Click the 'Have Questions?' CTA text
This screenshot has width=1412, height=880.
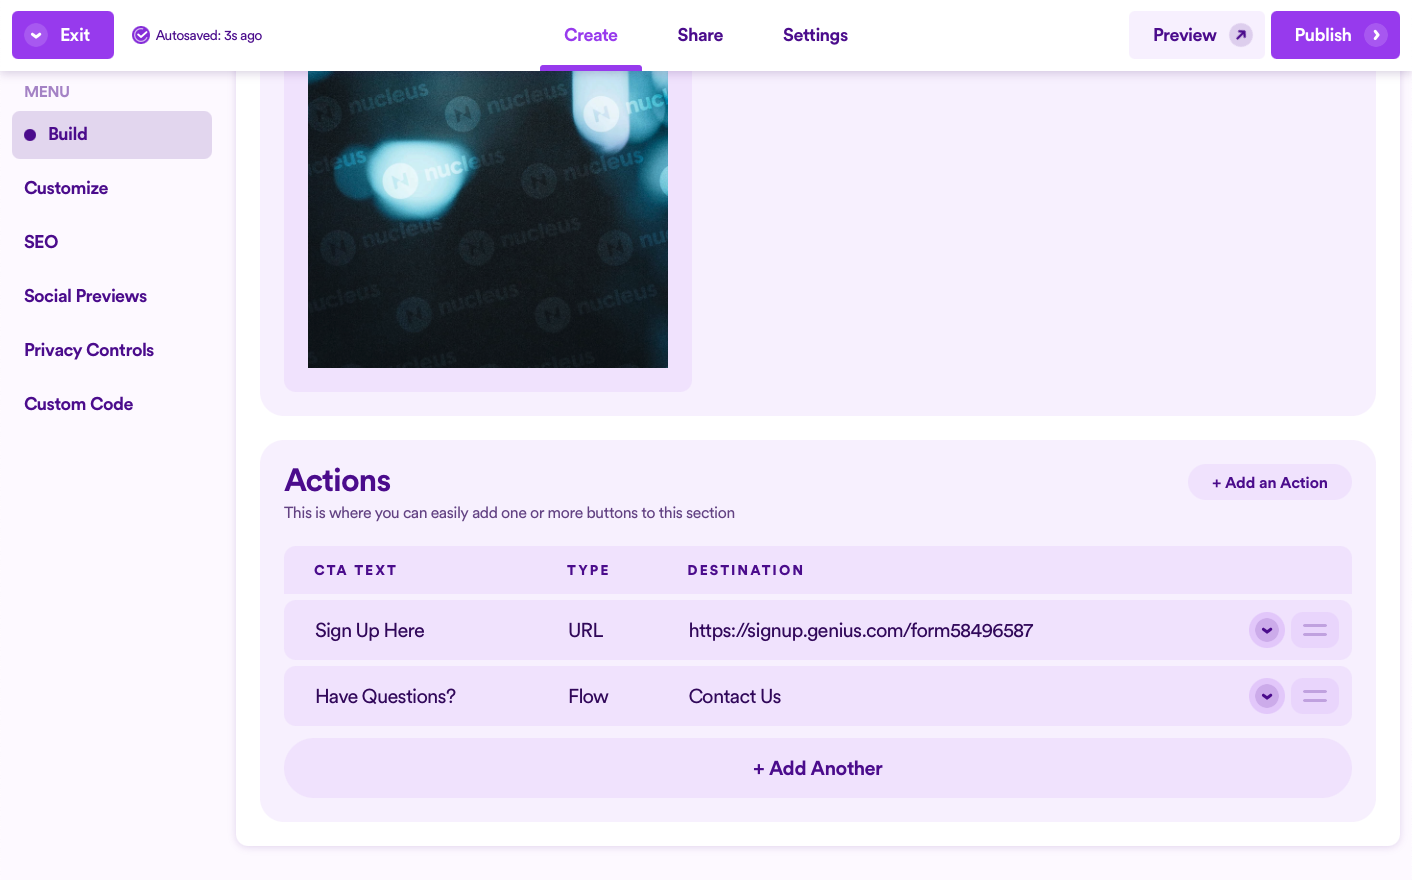385,697
